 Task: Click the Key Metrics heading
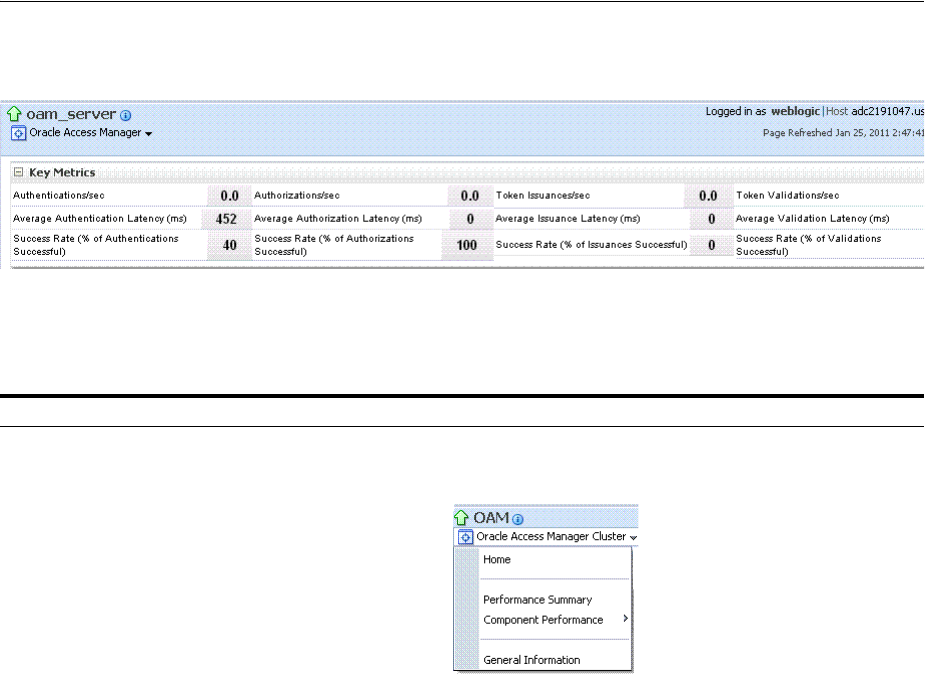coord(62,172)
